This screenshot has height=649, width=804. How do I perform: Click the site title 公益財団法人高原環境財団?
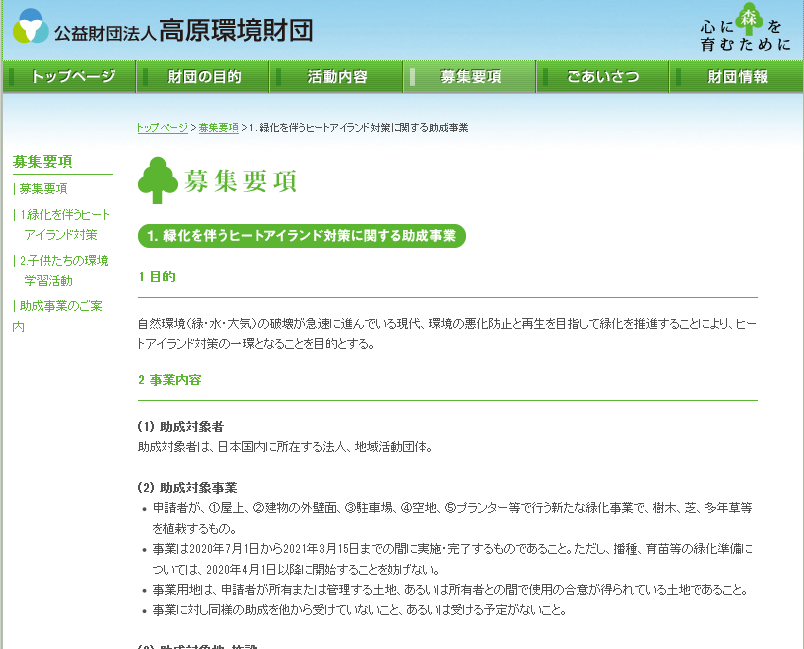click(x=178, y=30)
